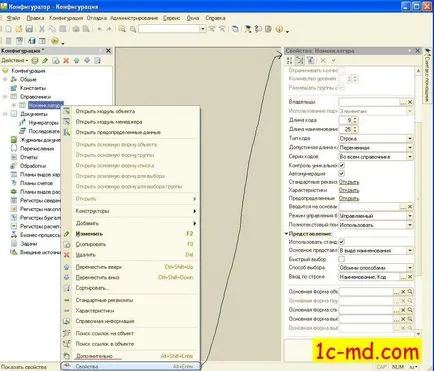The height and width of the screenshot is (371, 434).
Task: Open Способ выбора dropdown
Action: [x=410, y=268]
